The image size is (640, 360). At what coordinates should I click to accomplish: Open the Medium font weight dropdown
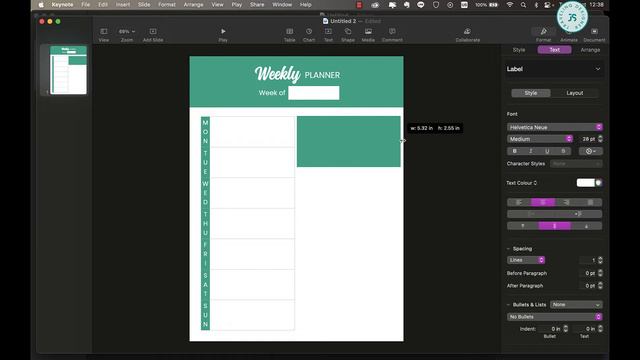(540, 139)
